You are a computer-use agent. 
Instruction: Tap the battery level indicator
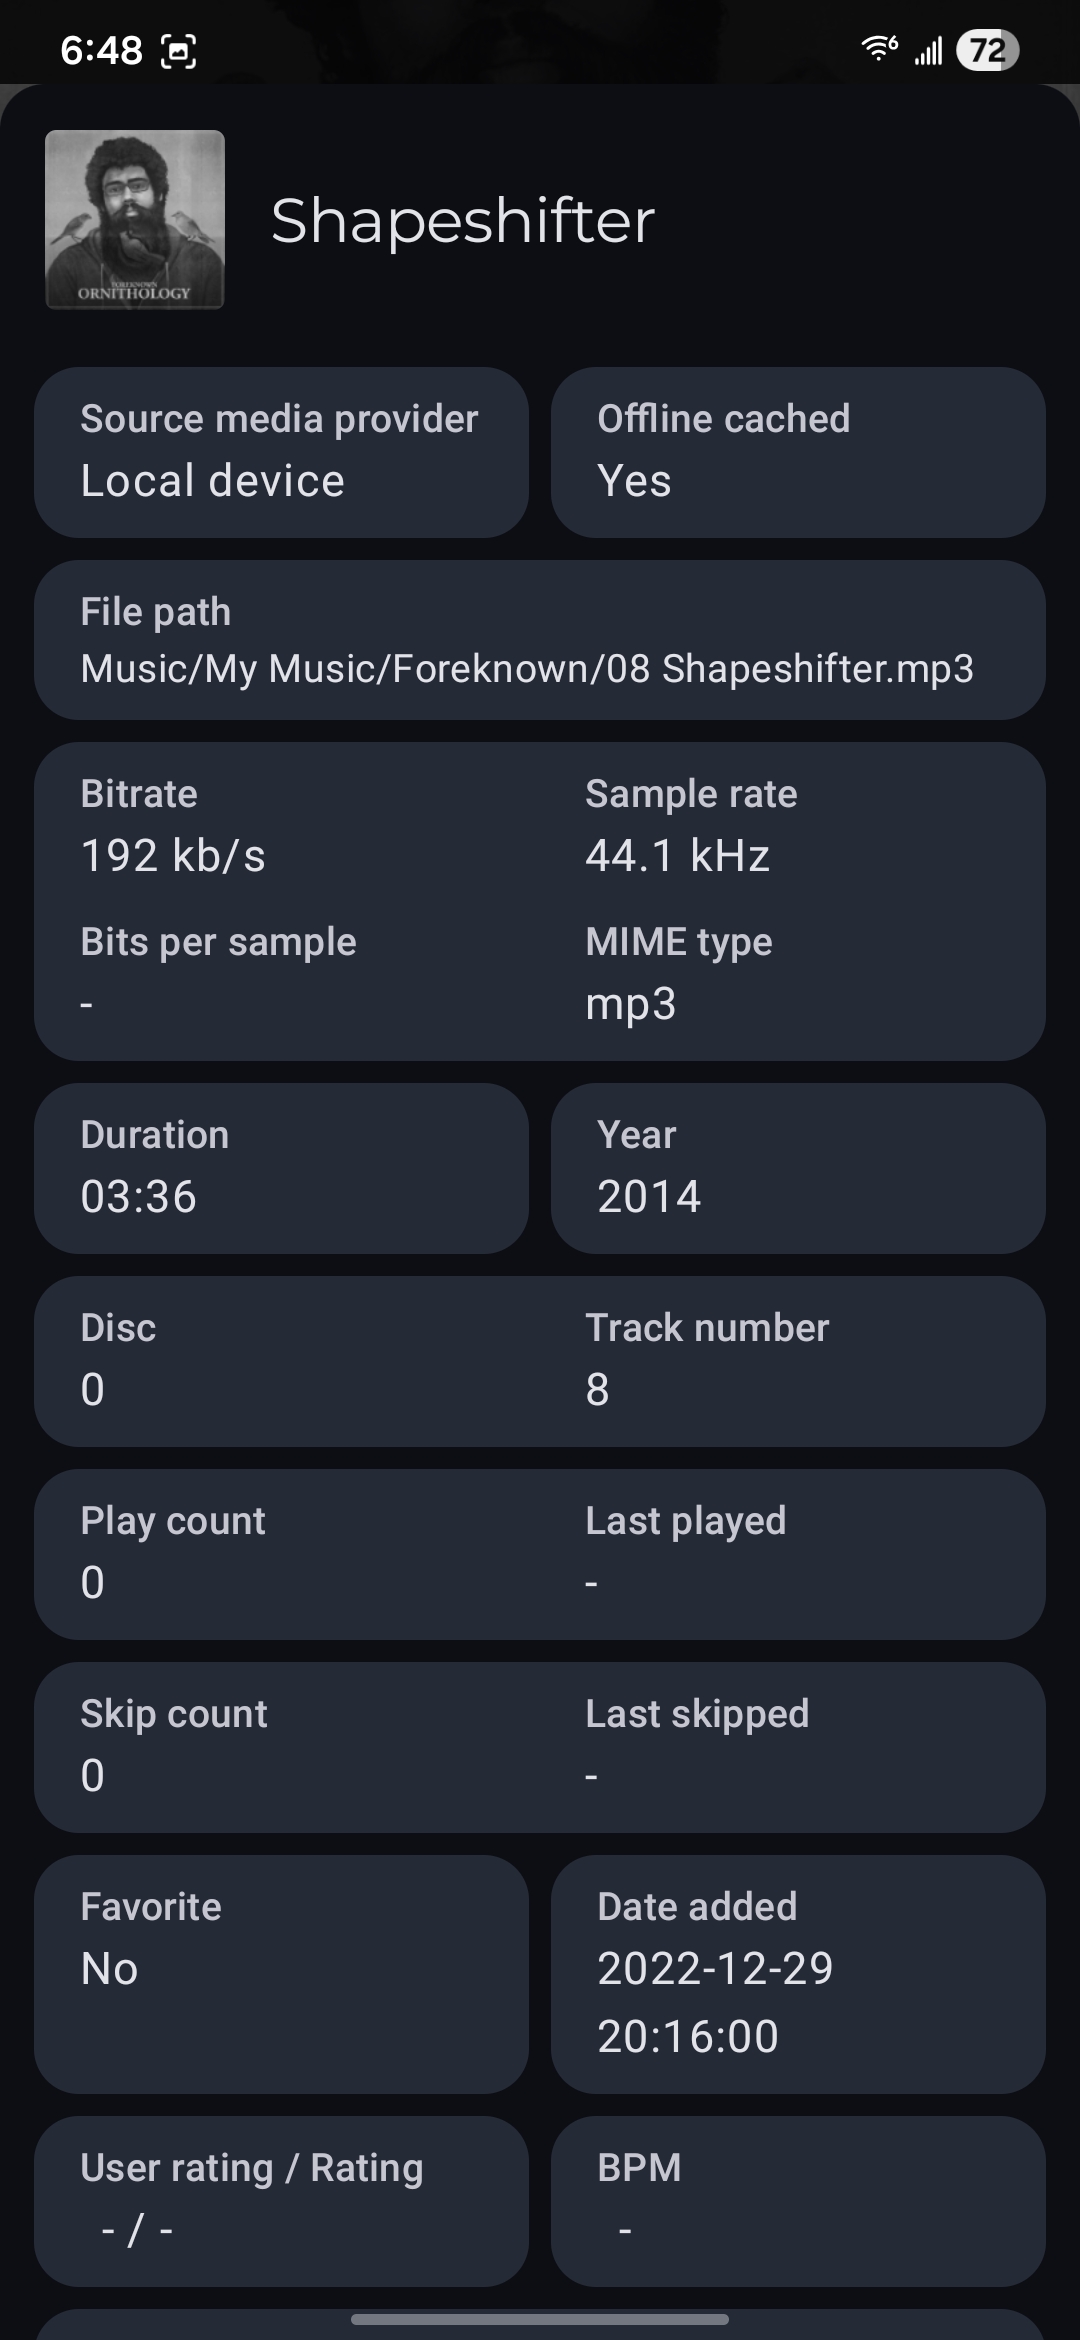pos(987,50)
